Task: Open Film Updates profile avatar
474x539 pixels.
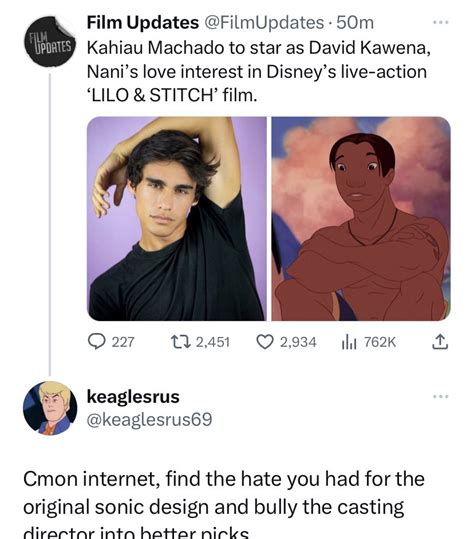Action: pyautogui.click(x=50, y=42)
